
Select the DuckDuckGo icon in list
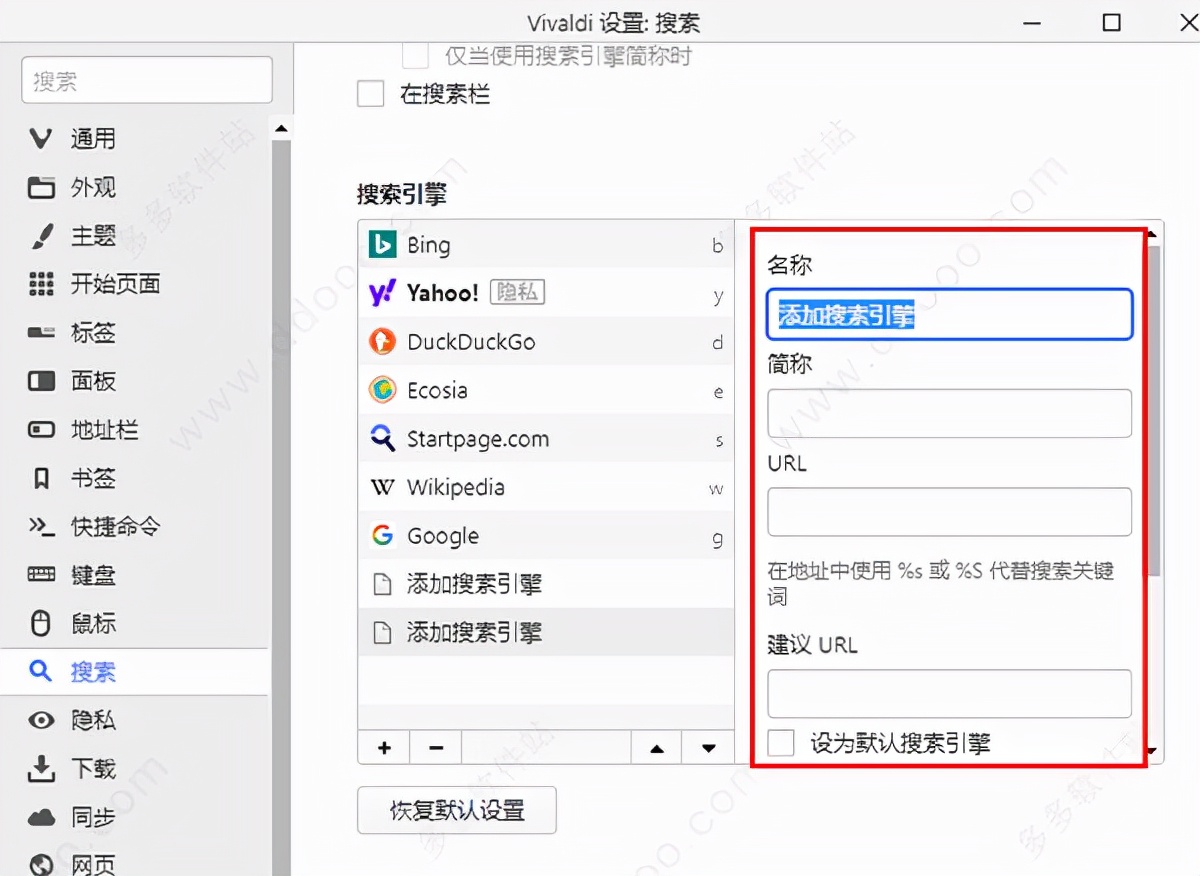(382, 342)
